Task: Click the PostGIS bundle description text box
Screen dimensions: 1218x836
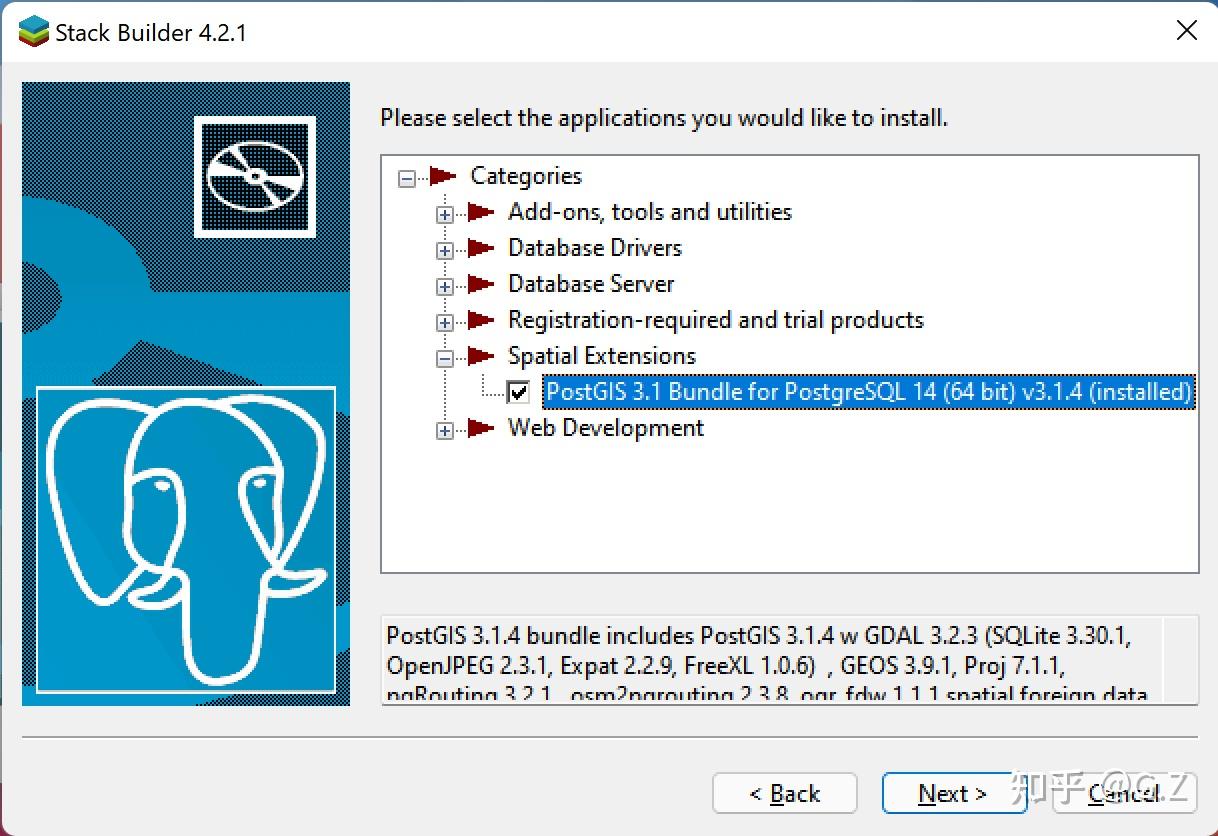Action: (770, 660)
